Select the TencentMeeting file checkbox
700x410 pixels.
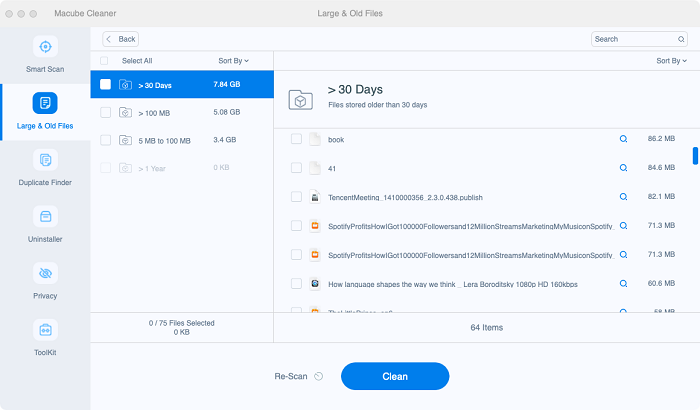pos(296,197)
